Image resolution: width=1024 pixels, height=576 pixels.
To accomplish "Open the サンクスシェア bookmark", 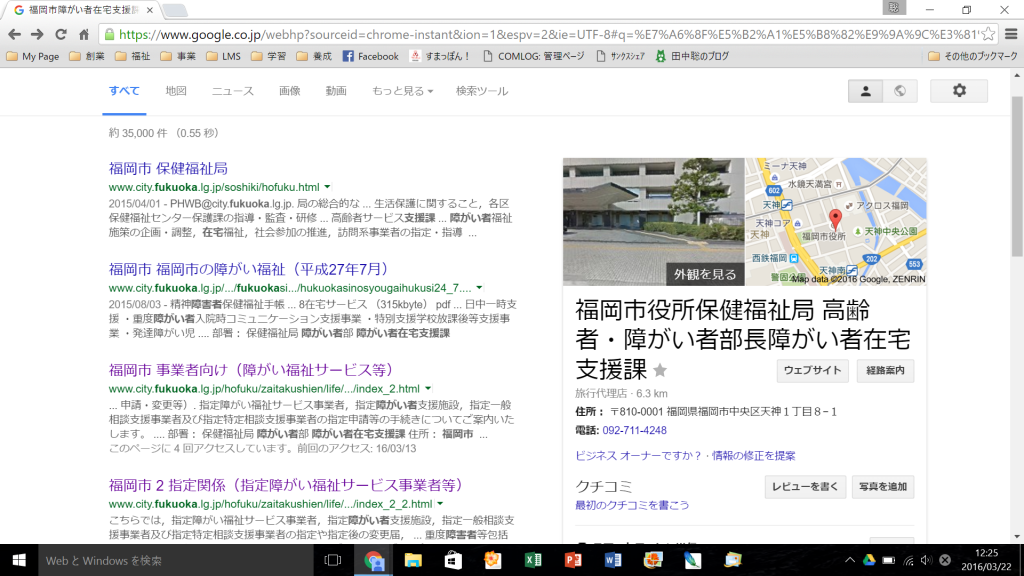I will [620, 57].
